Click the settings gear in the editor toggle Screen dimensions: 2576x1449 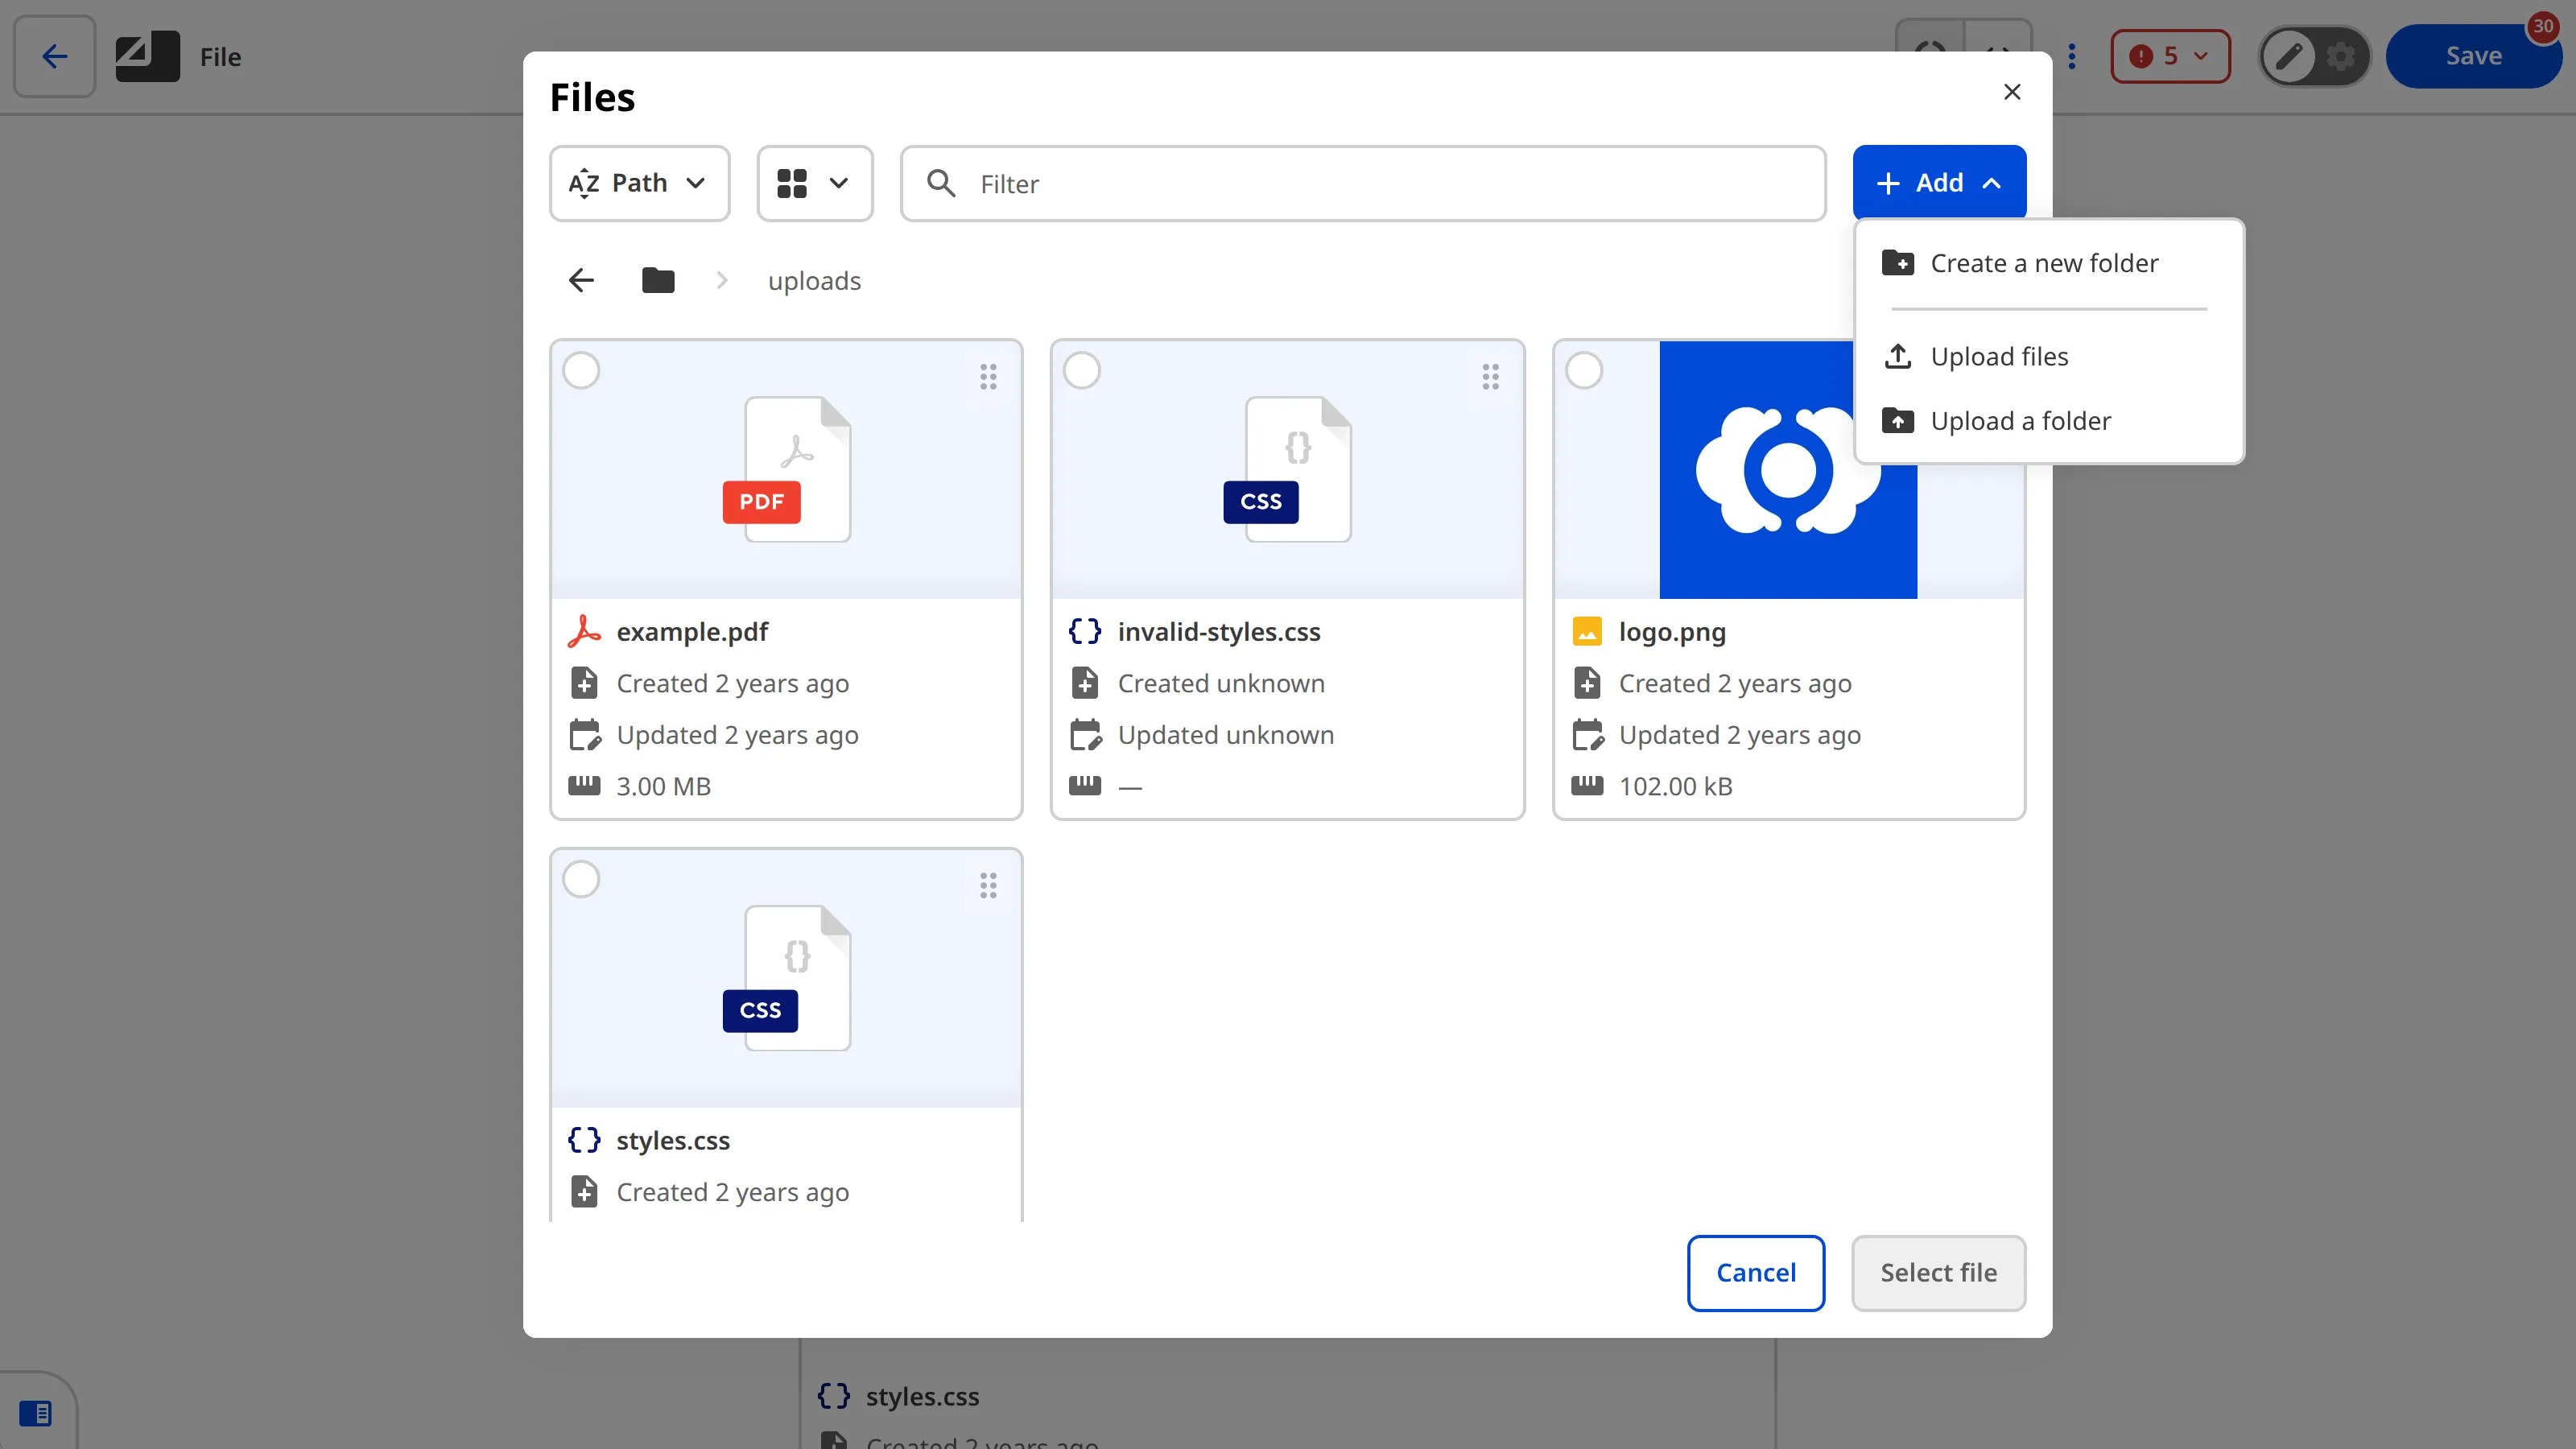click(x=2340, y=56)
